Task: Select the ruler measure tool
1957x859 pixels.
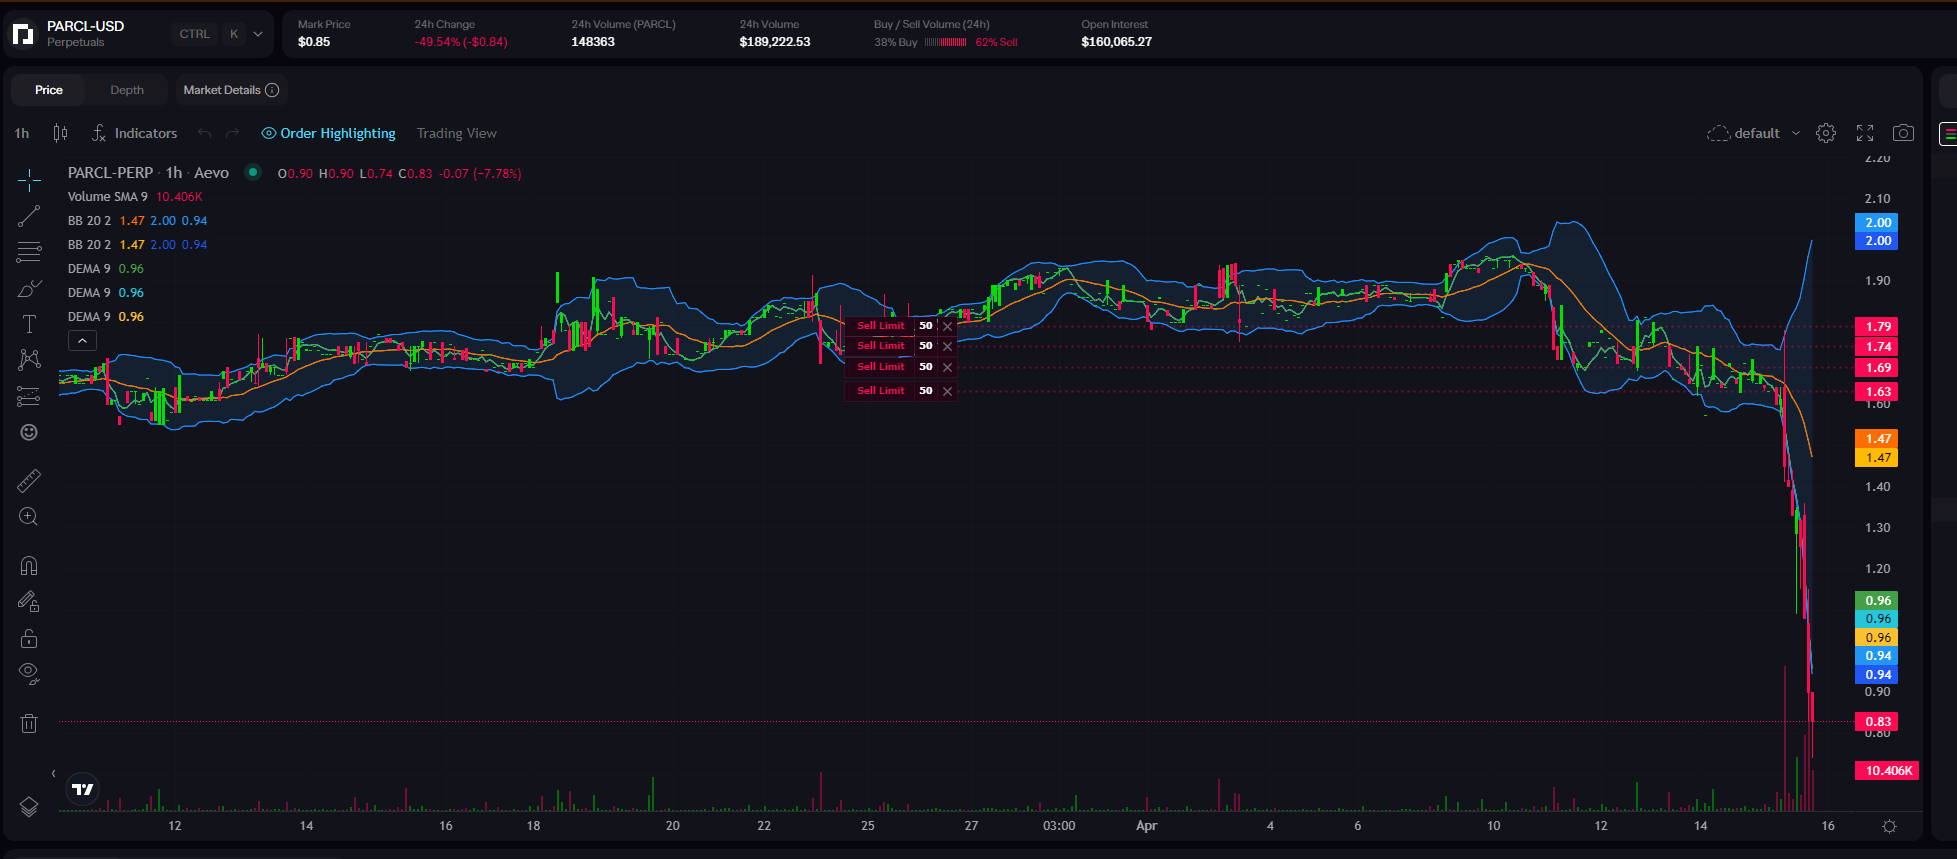Action: [29, 482]
